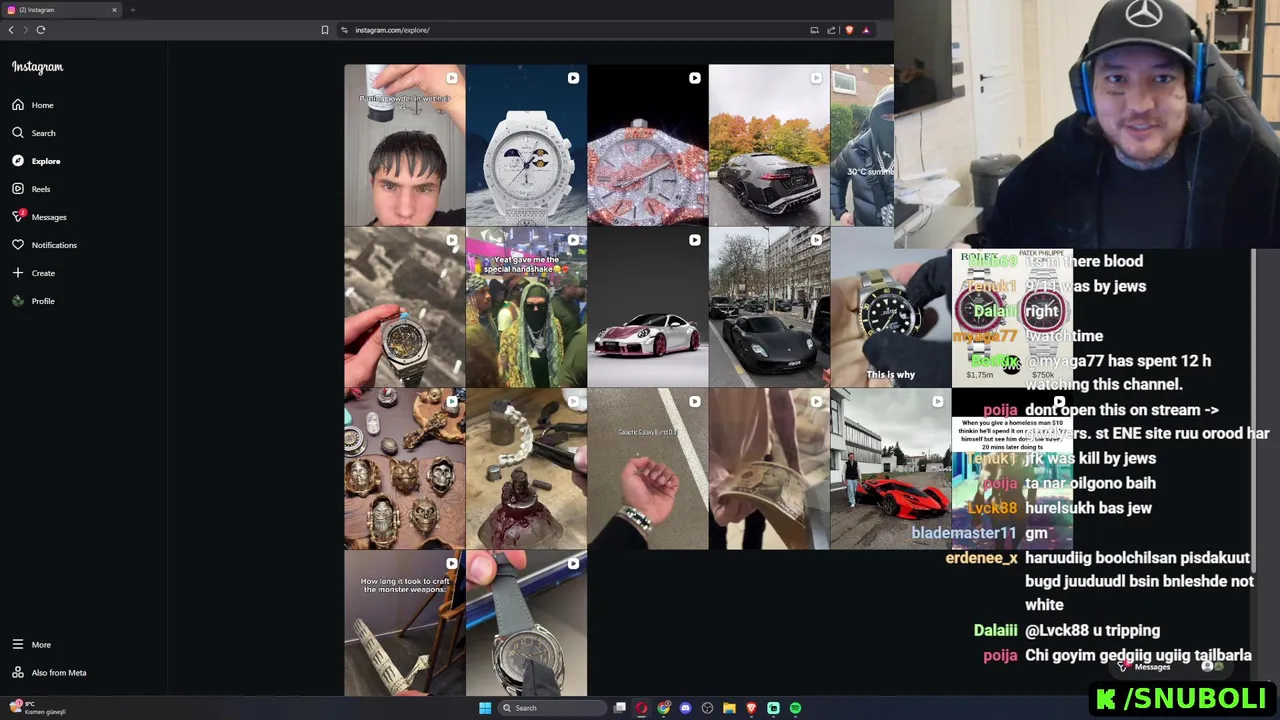Open a new browser tab
Image resolution: width=1280 pixels, height=720 pixels.
point(132,10)
